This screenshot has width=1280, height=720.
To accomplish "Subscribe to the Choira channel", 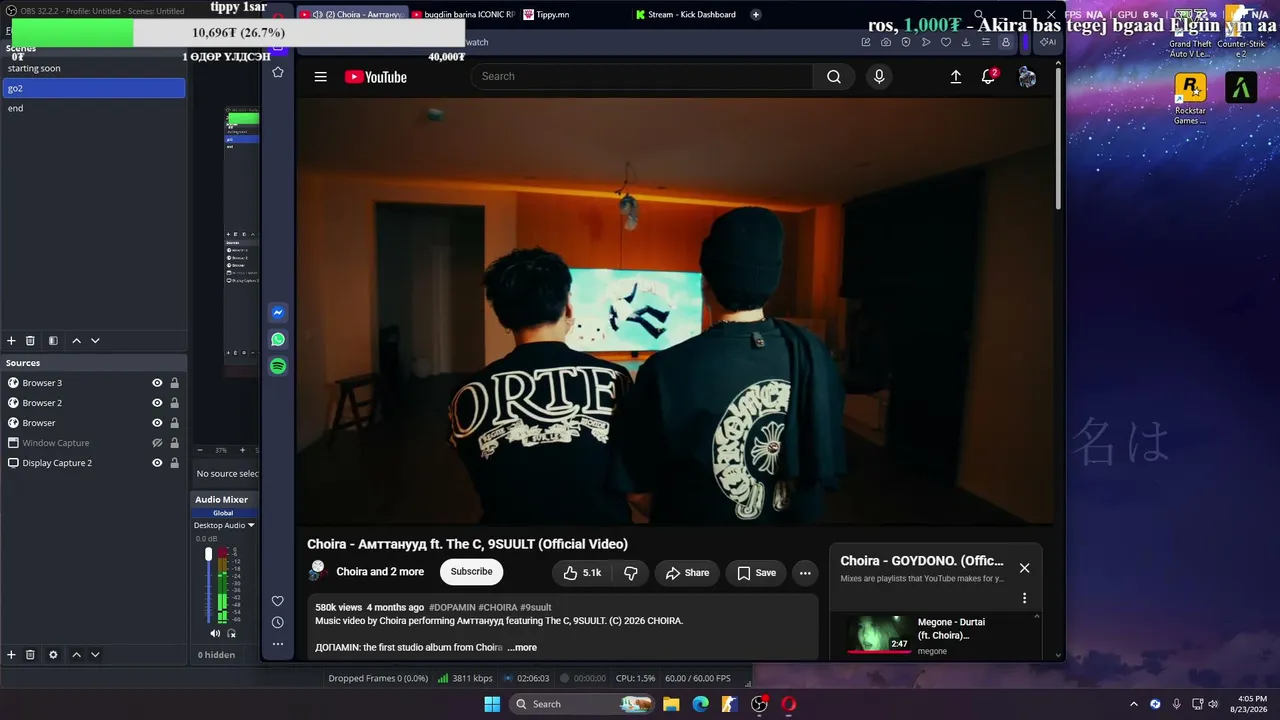I will tap(471, 572).
